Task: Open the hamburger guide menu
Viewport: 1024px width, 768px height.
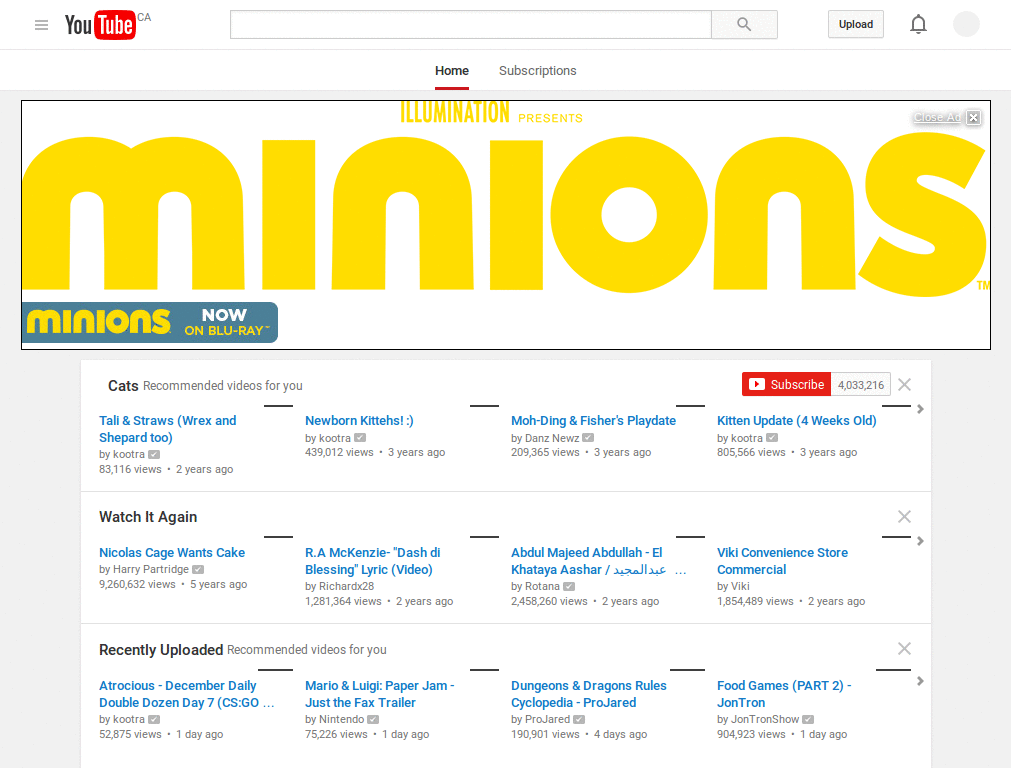Action: click(x=41, y=24)
